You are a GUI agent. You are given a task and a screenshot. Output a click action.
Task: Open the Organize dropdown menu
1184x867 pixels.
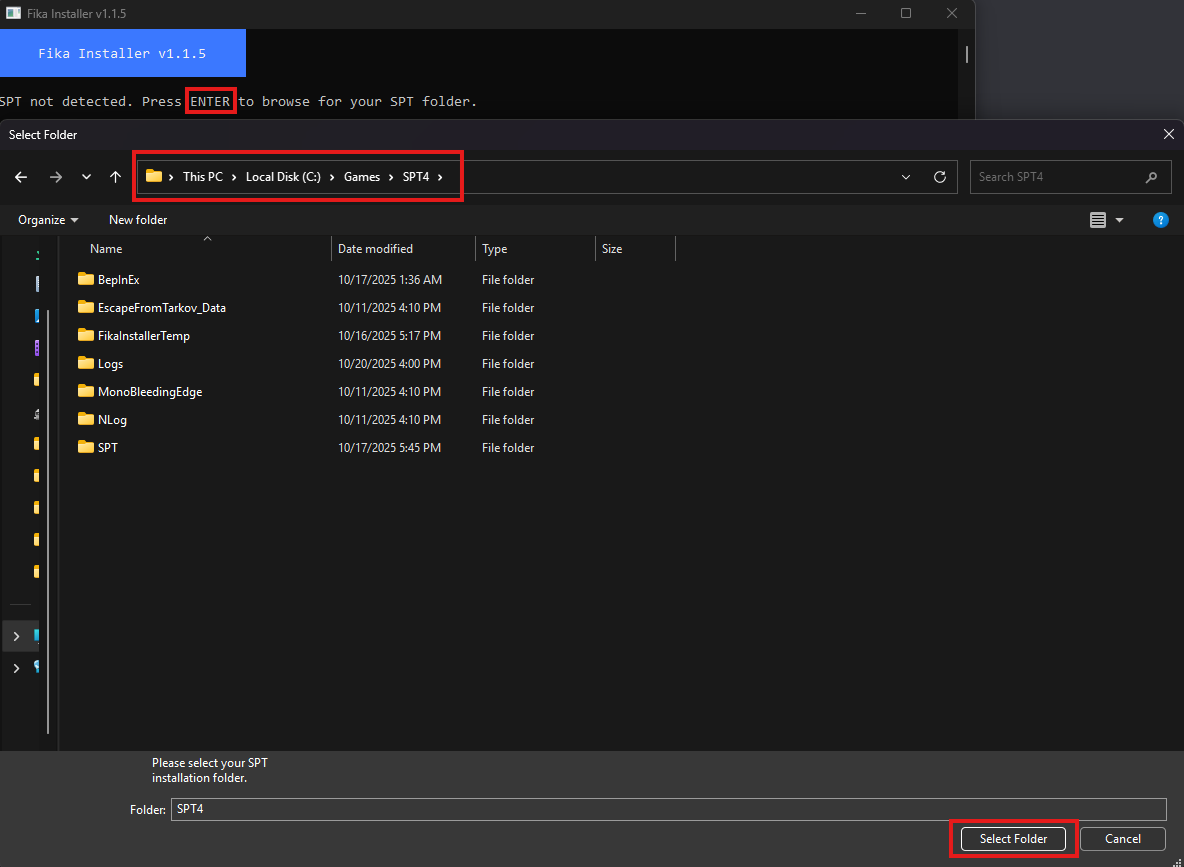(x=48, y=220)
